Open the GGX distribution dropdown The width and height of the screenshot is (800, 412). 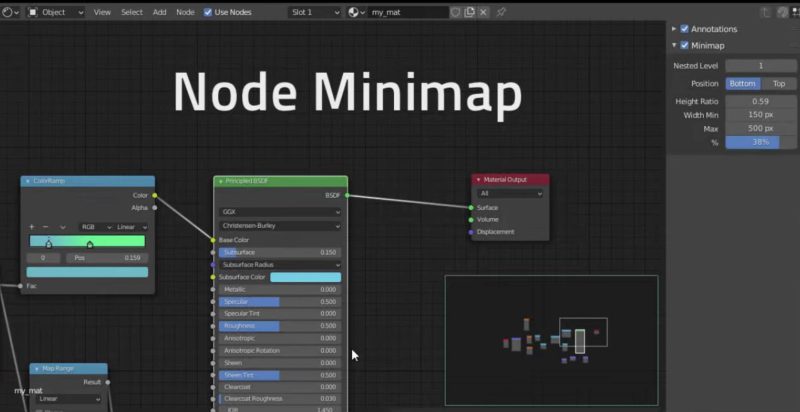click(x=279, y=212)
